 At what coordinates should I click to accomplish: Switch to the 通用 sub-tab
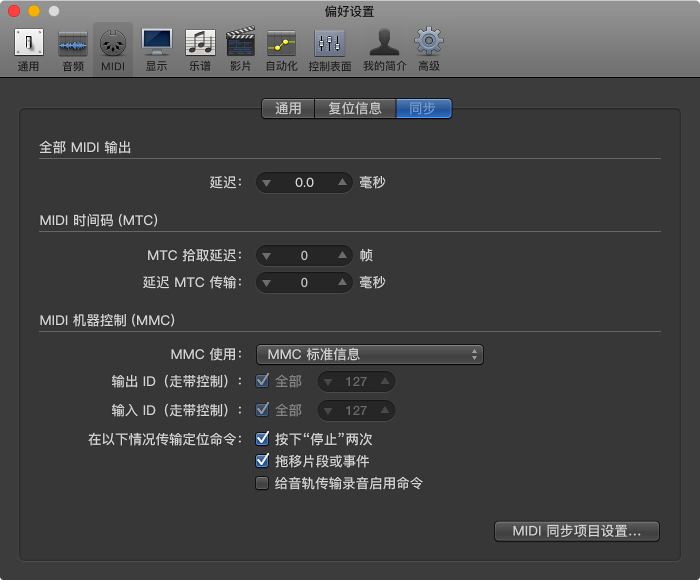coord(288,108)
